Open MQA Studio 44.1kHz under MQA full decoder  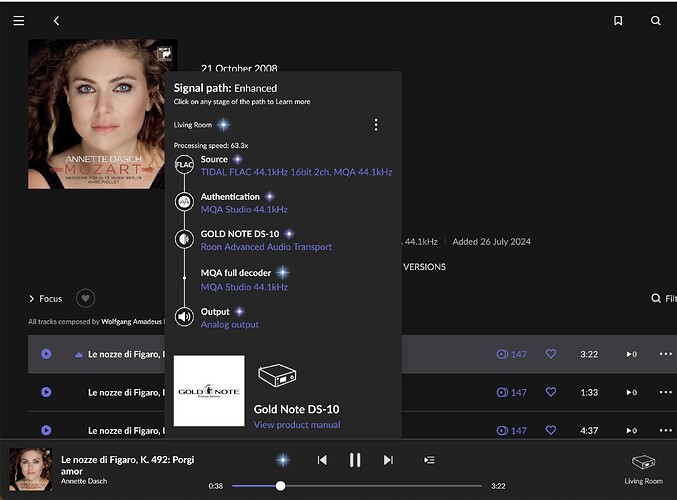tap(244, 287)
